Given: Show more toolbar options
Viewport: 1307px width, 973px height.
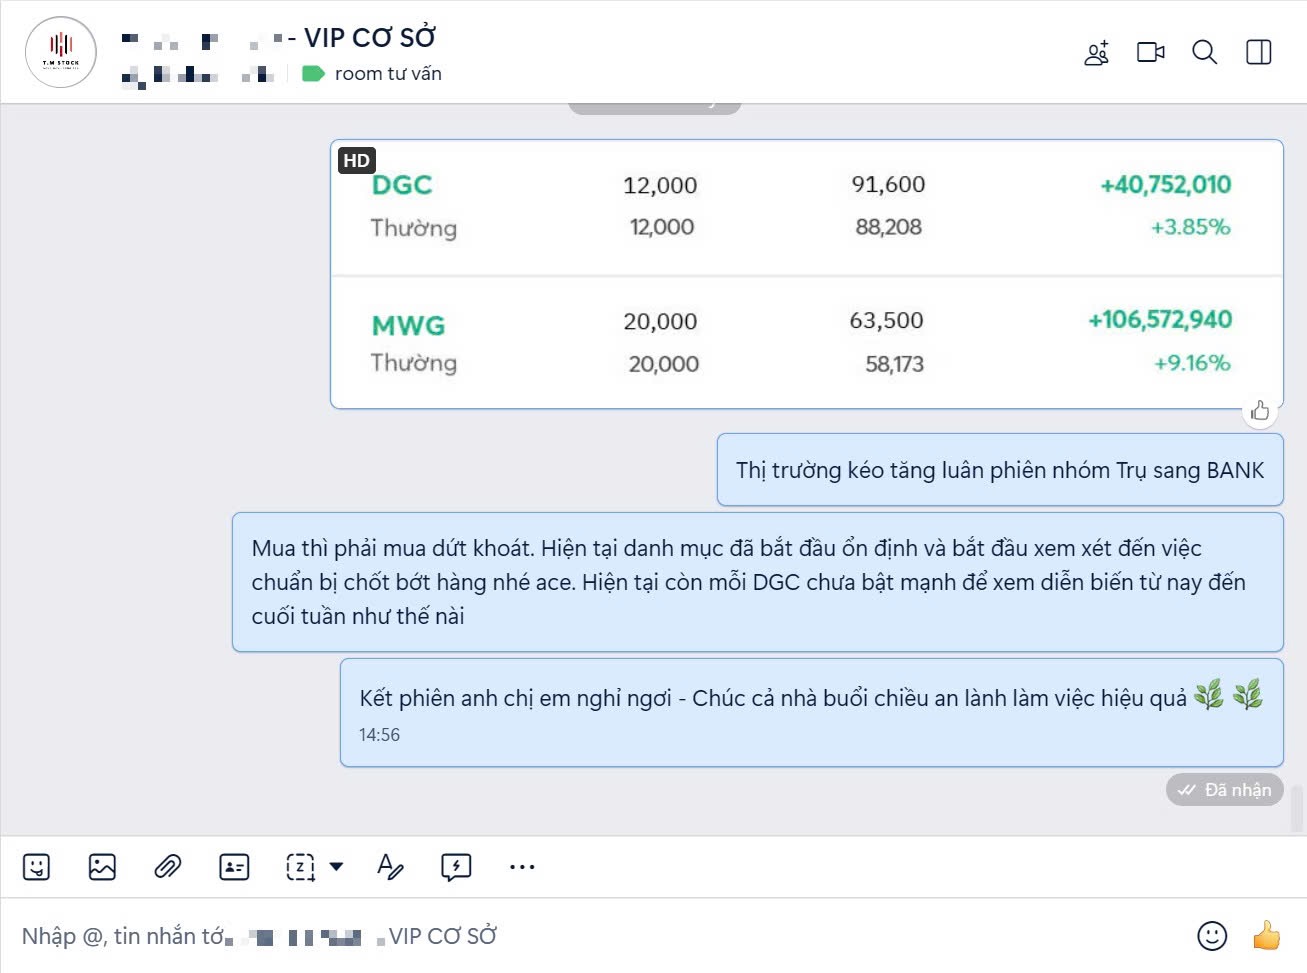Looking at the screenshot, I should point(522,867).
